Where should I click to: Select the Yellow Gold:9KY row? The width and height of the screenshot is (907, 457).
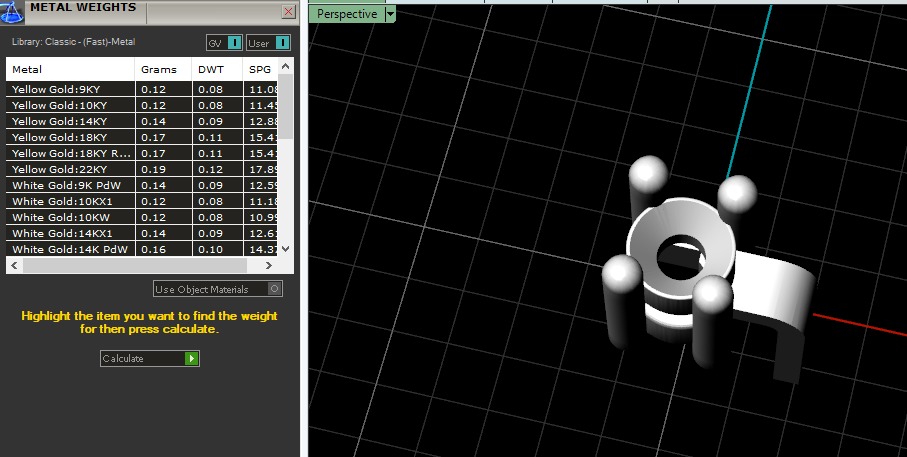[142, 89]
